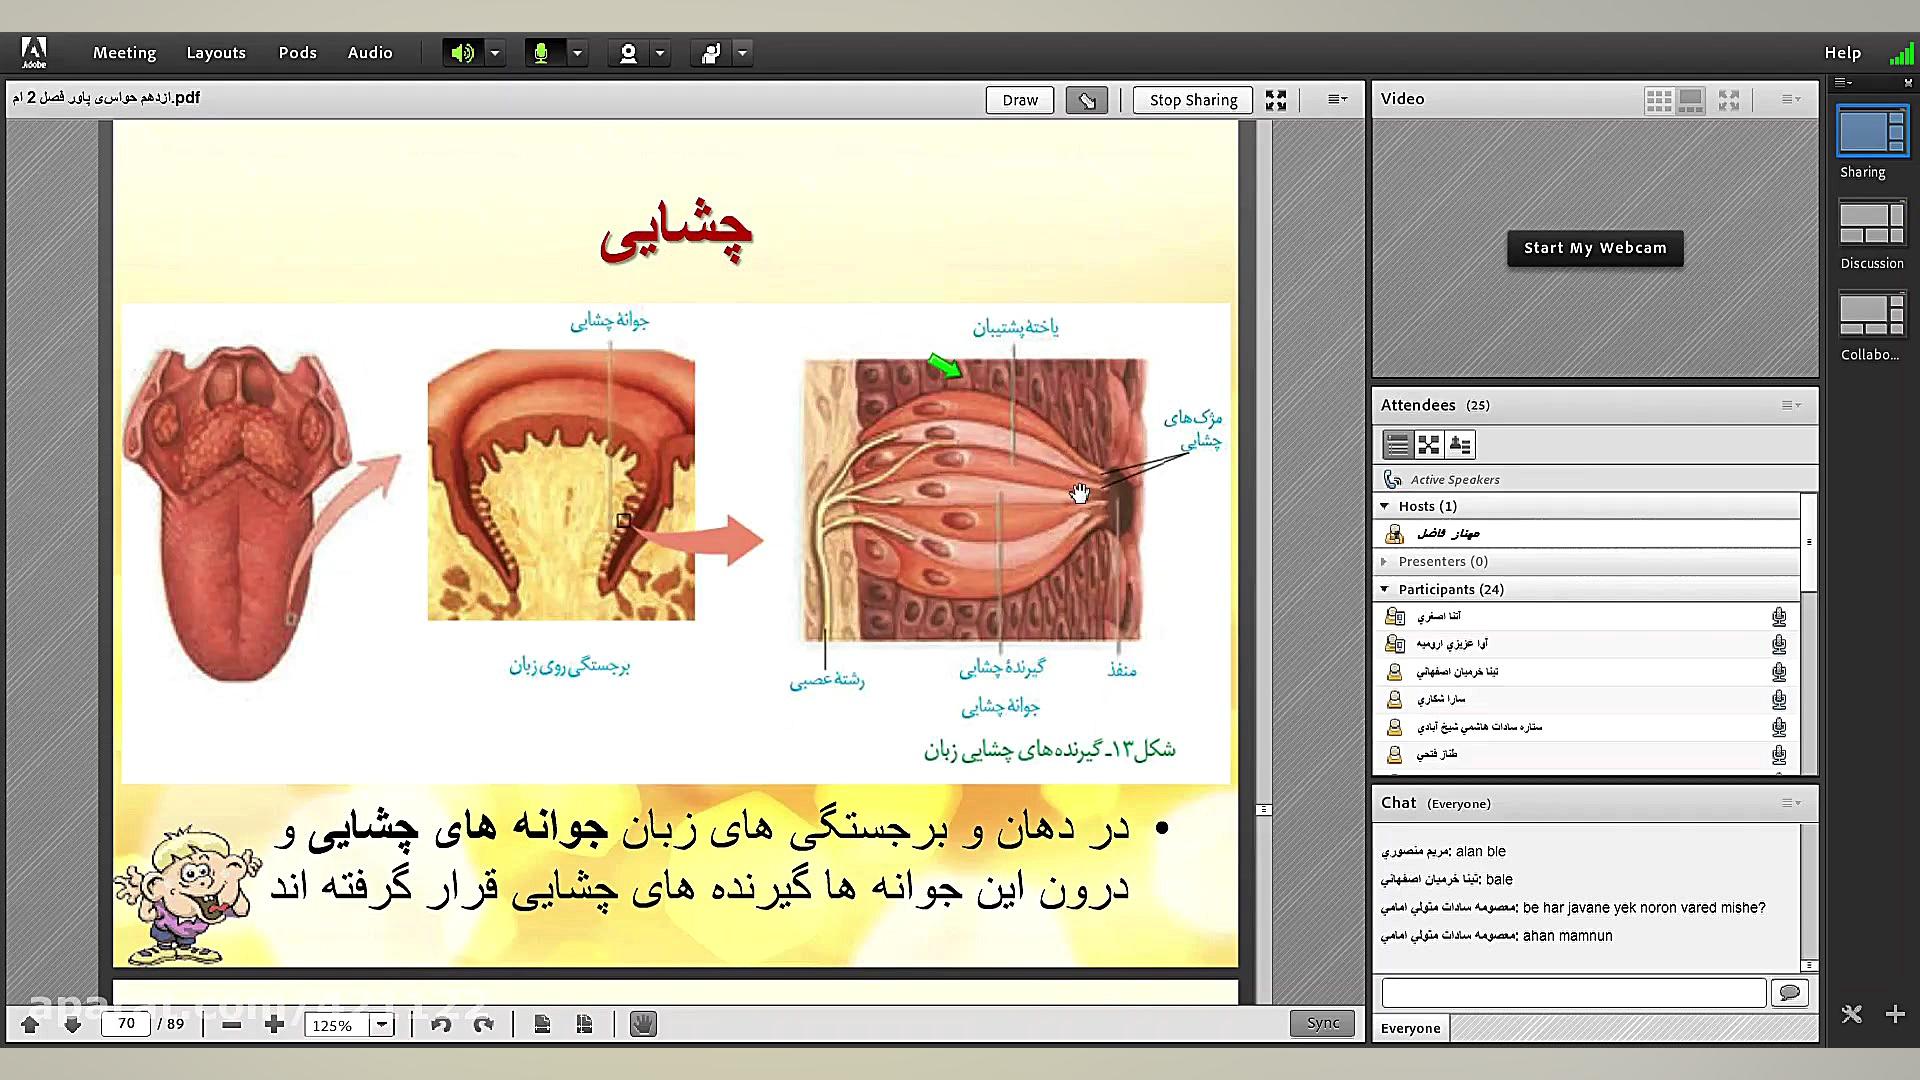
Task: Switch to the Sharing layout thumbnail
Action: click(1872, 133)
